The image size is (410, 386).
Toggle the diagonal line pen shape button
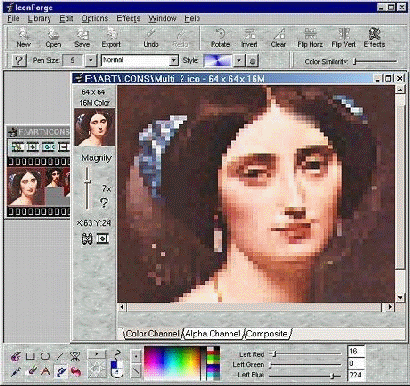pos(136,370)
